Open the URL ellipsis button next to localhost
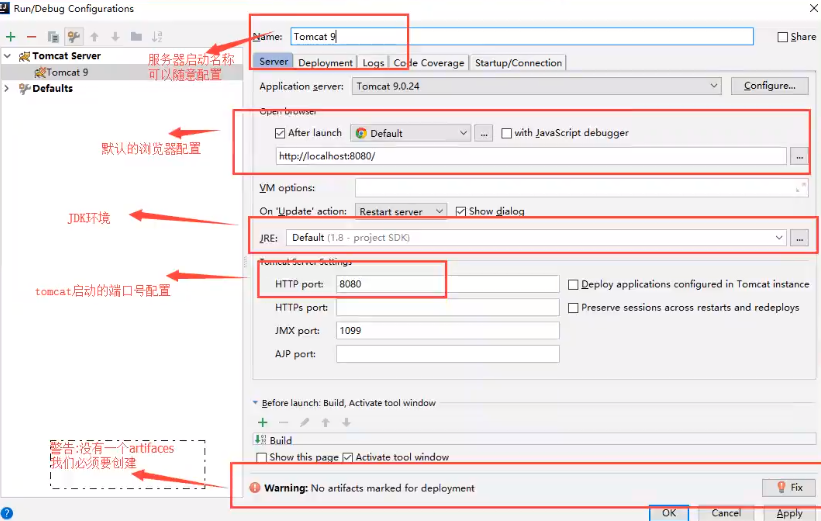 [x=799, y=156]
